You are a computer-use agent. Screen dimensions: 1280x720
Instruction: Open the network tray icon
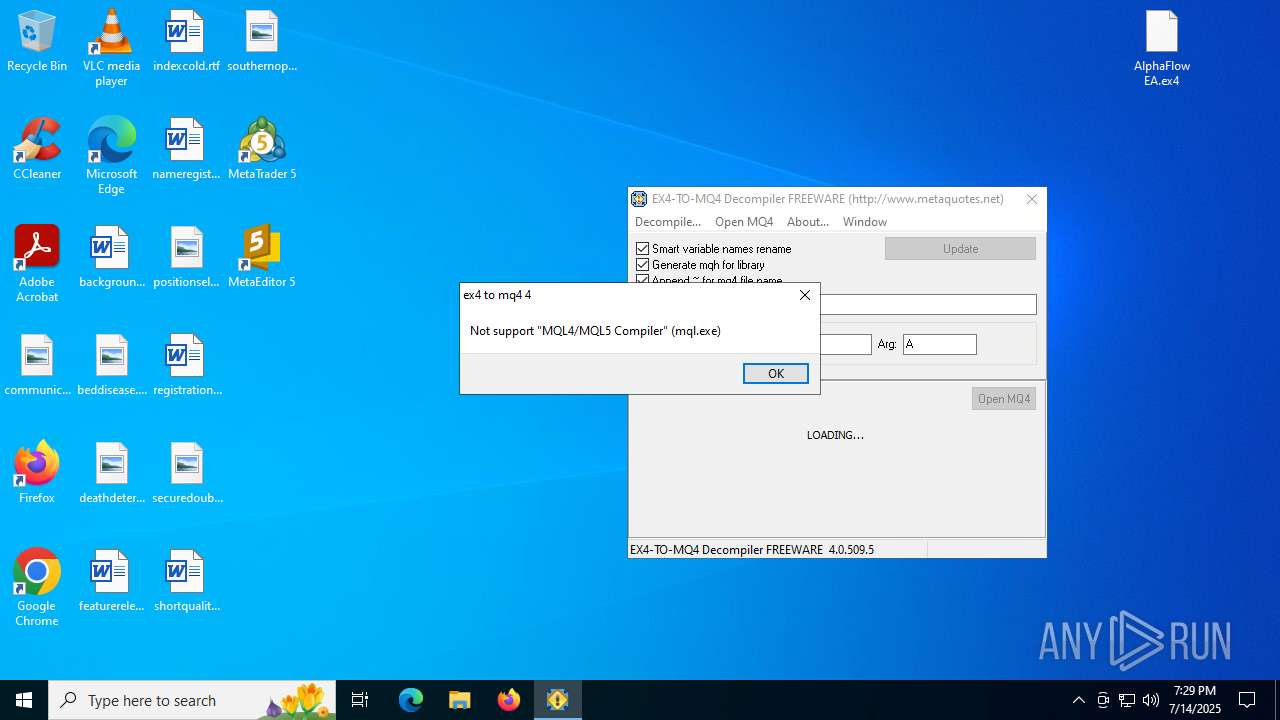click(x=1127, y=700)
